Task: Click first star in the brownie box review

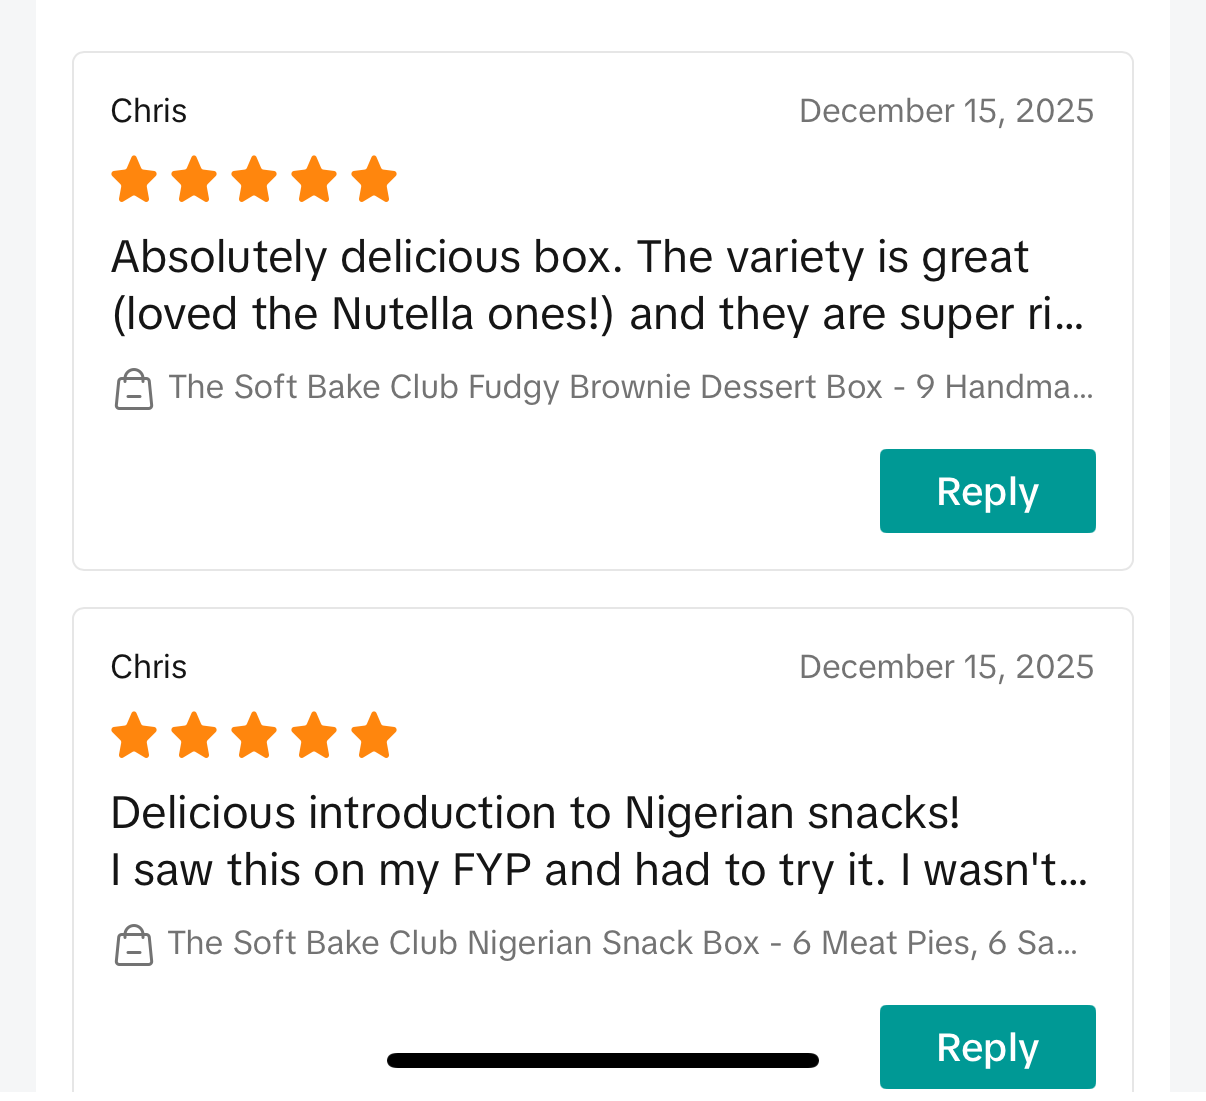Action: tap(134, 180)
